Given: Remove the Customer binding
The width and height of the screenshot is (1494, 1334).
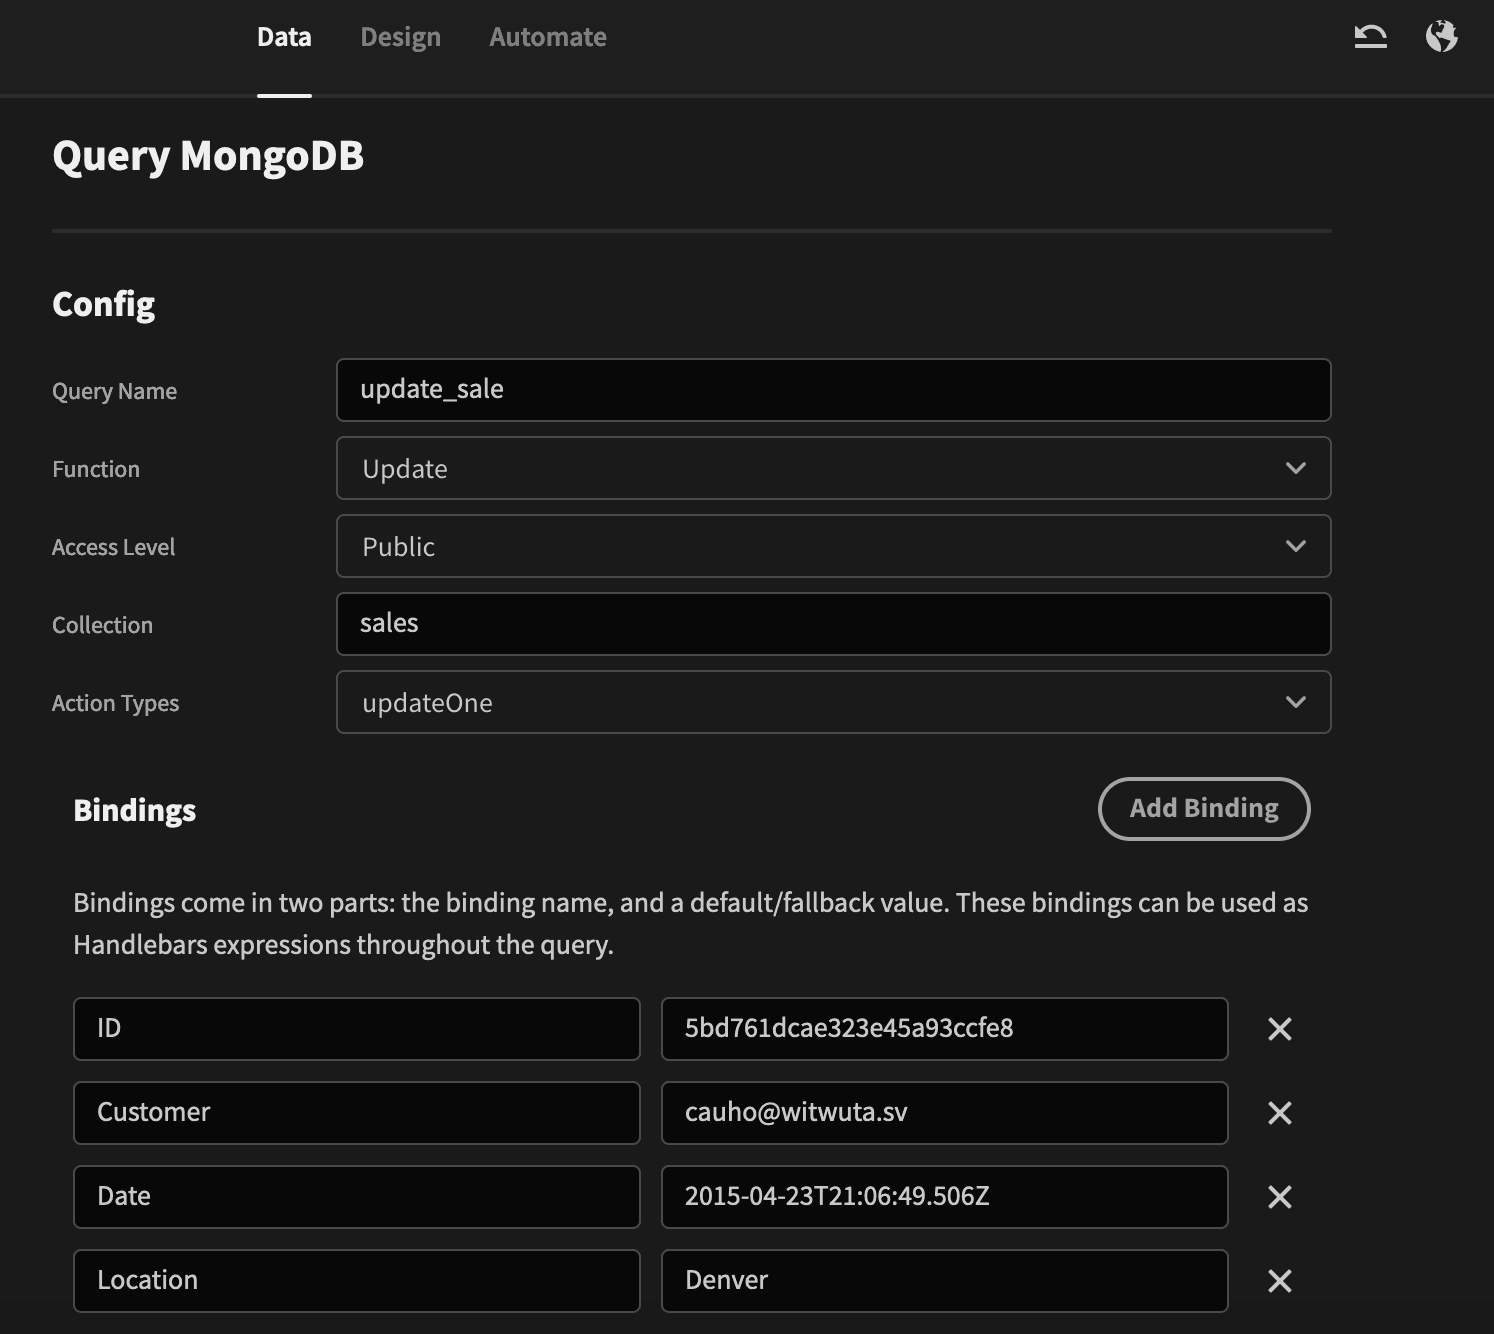Looking at the screenshot, I should click(x=1280, y=1113).
